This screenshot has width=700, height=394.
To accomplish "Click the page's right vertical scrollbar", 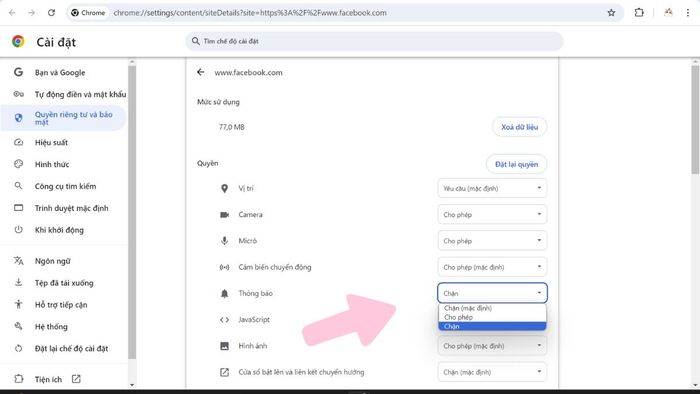I will 695,120.
